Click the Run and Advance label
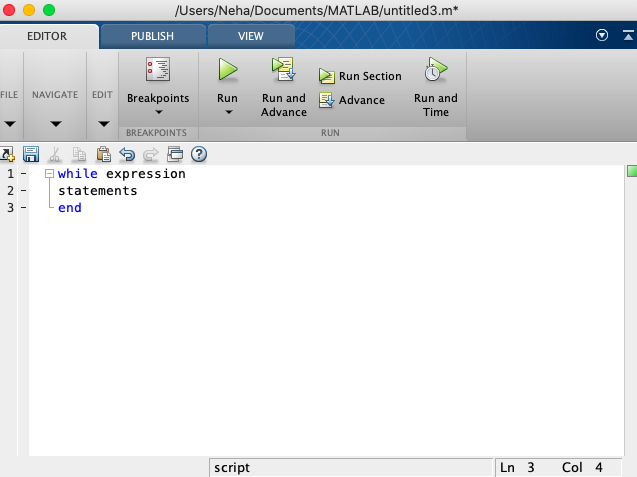 [x=284, y=105]
